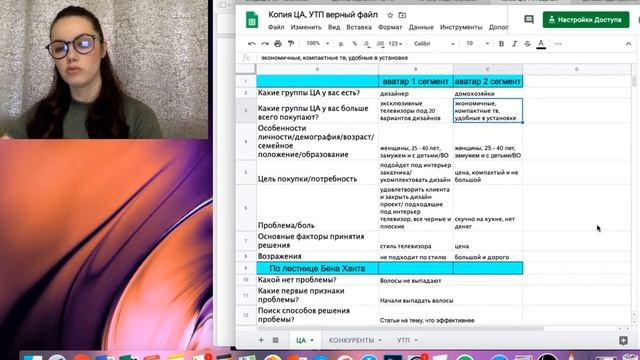Toggle bold formatting

click(x=501, y=44)
